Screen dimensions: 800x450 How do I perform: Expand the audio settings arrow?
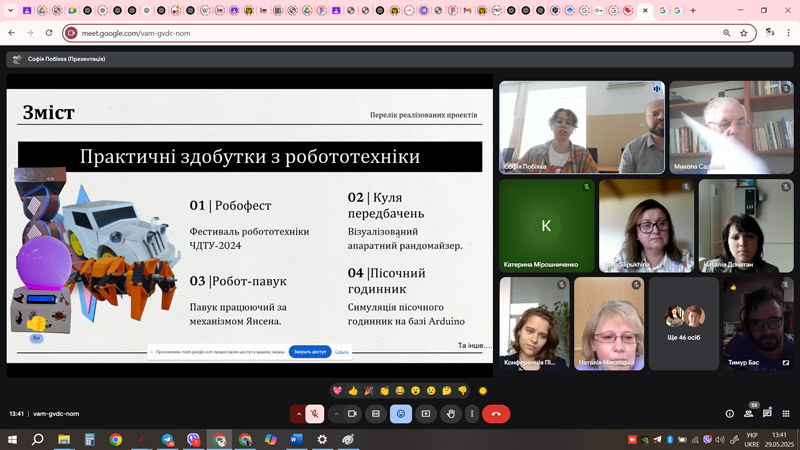pyautogui.click(x=299, y=414)
